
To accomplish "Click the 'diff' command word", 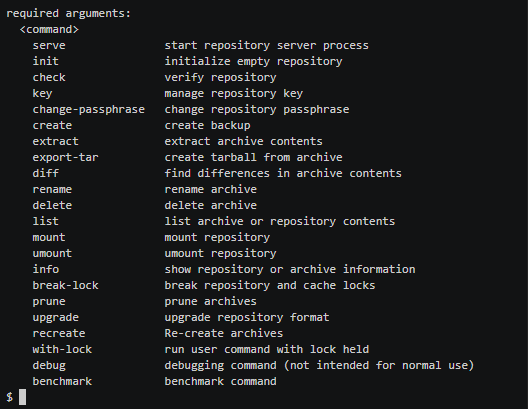I will pyautogui.click(x=45, y=173).
